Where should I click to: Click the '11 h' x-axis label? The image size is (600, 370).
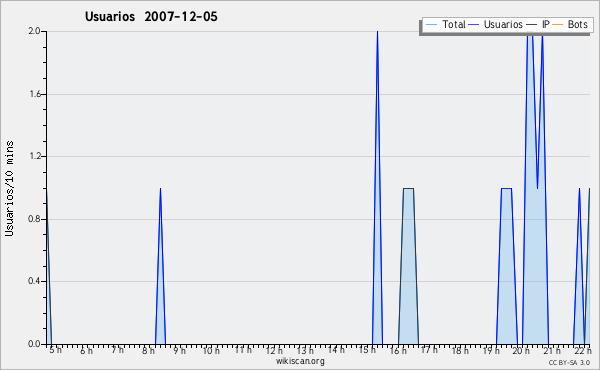tap(243, 350)
